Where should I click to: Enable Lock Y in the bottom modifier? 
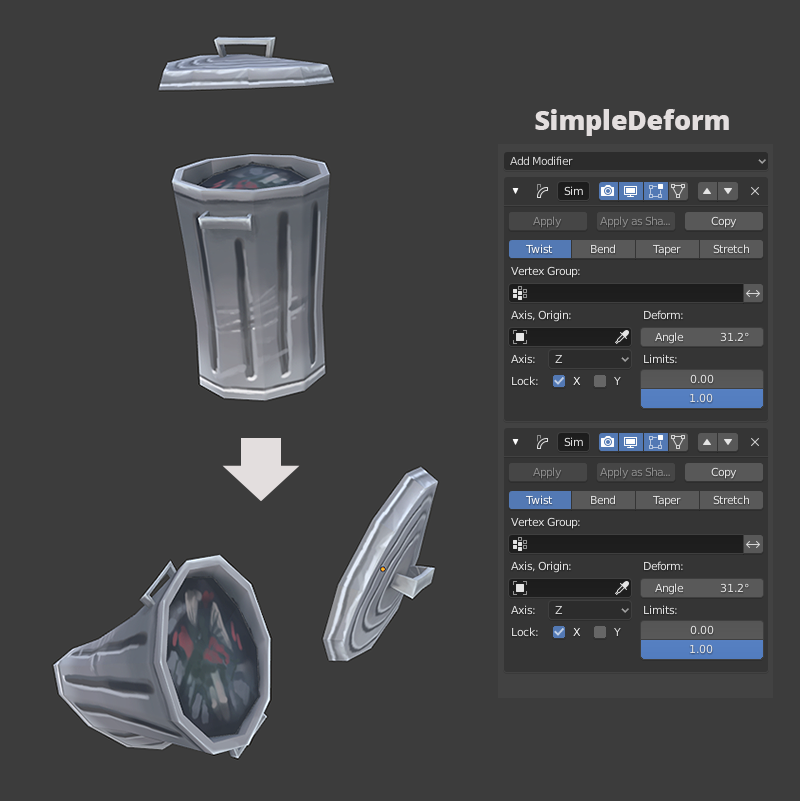600,632
